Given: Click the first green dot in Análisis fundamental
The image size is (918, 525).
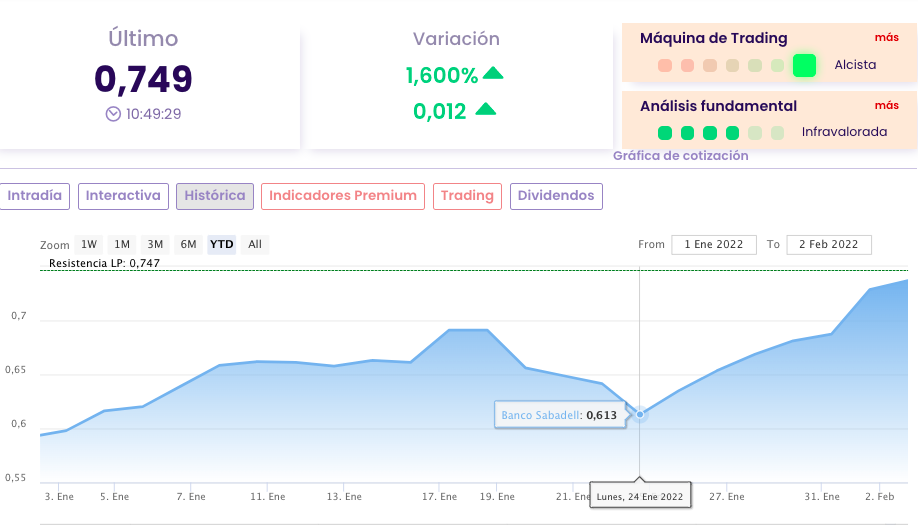Looking at the screenshot, I should [665, 132].
